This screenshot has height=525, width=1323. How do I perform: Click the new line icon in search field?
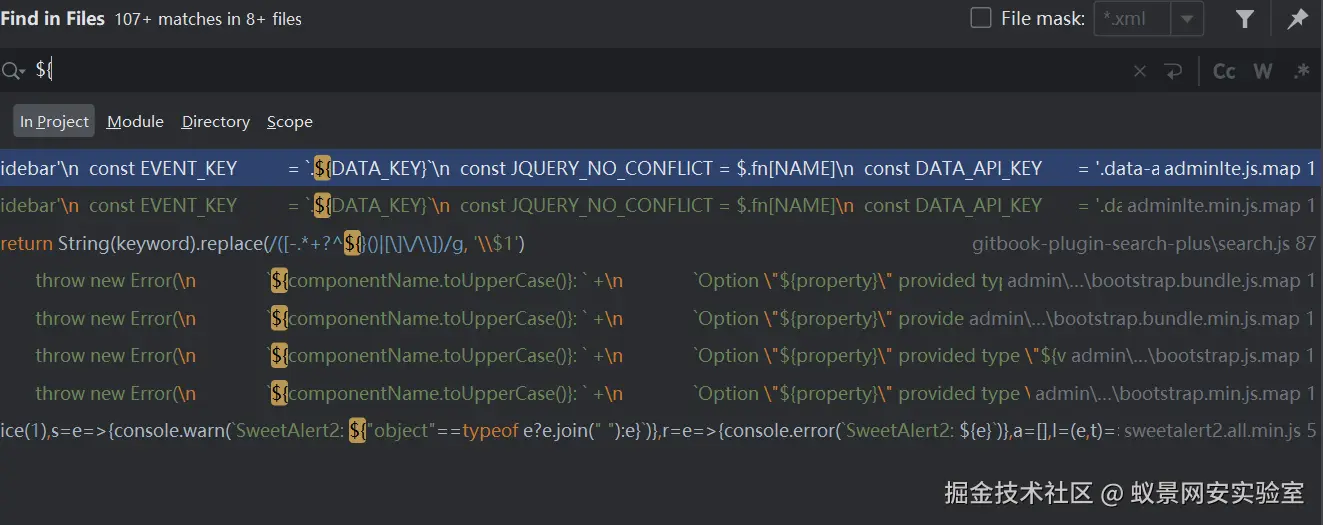(1173, 71)
